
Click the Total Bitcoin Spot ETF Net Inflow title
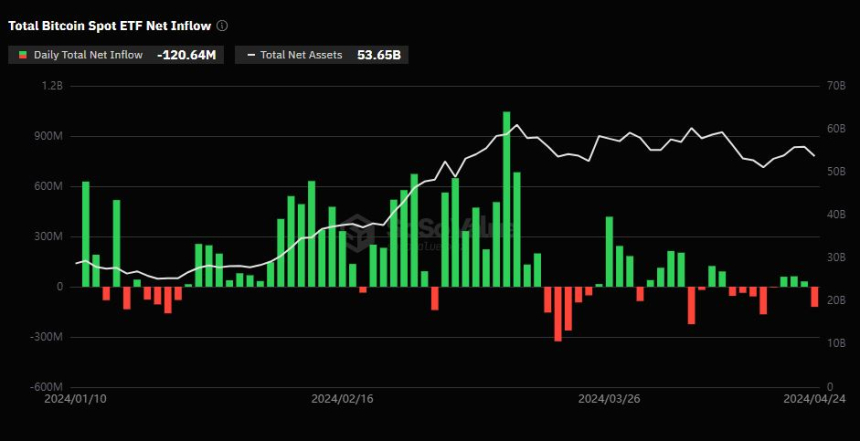tap(109, 25)
